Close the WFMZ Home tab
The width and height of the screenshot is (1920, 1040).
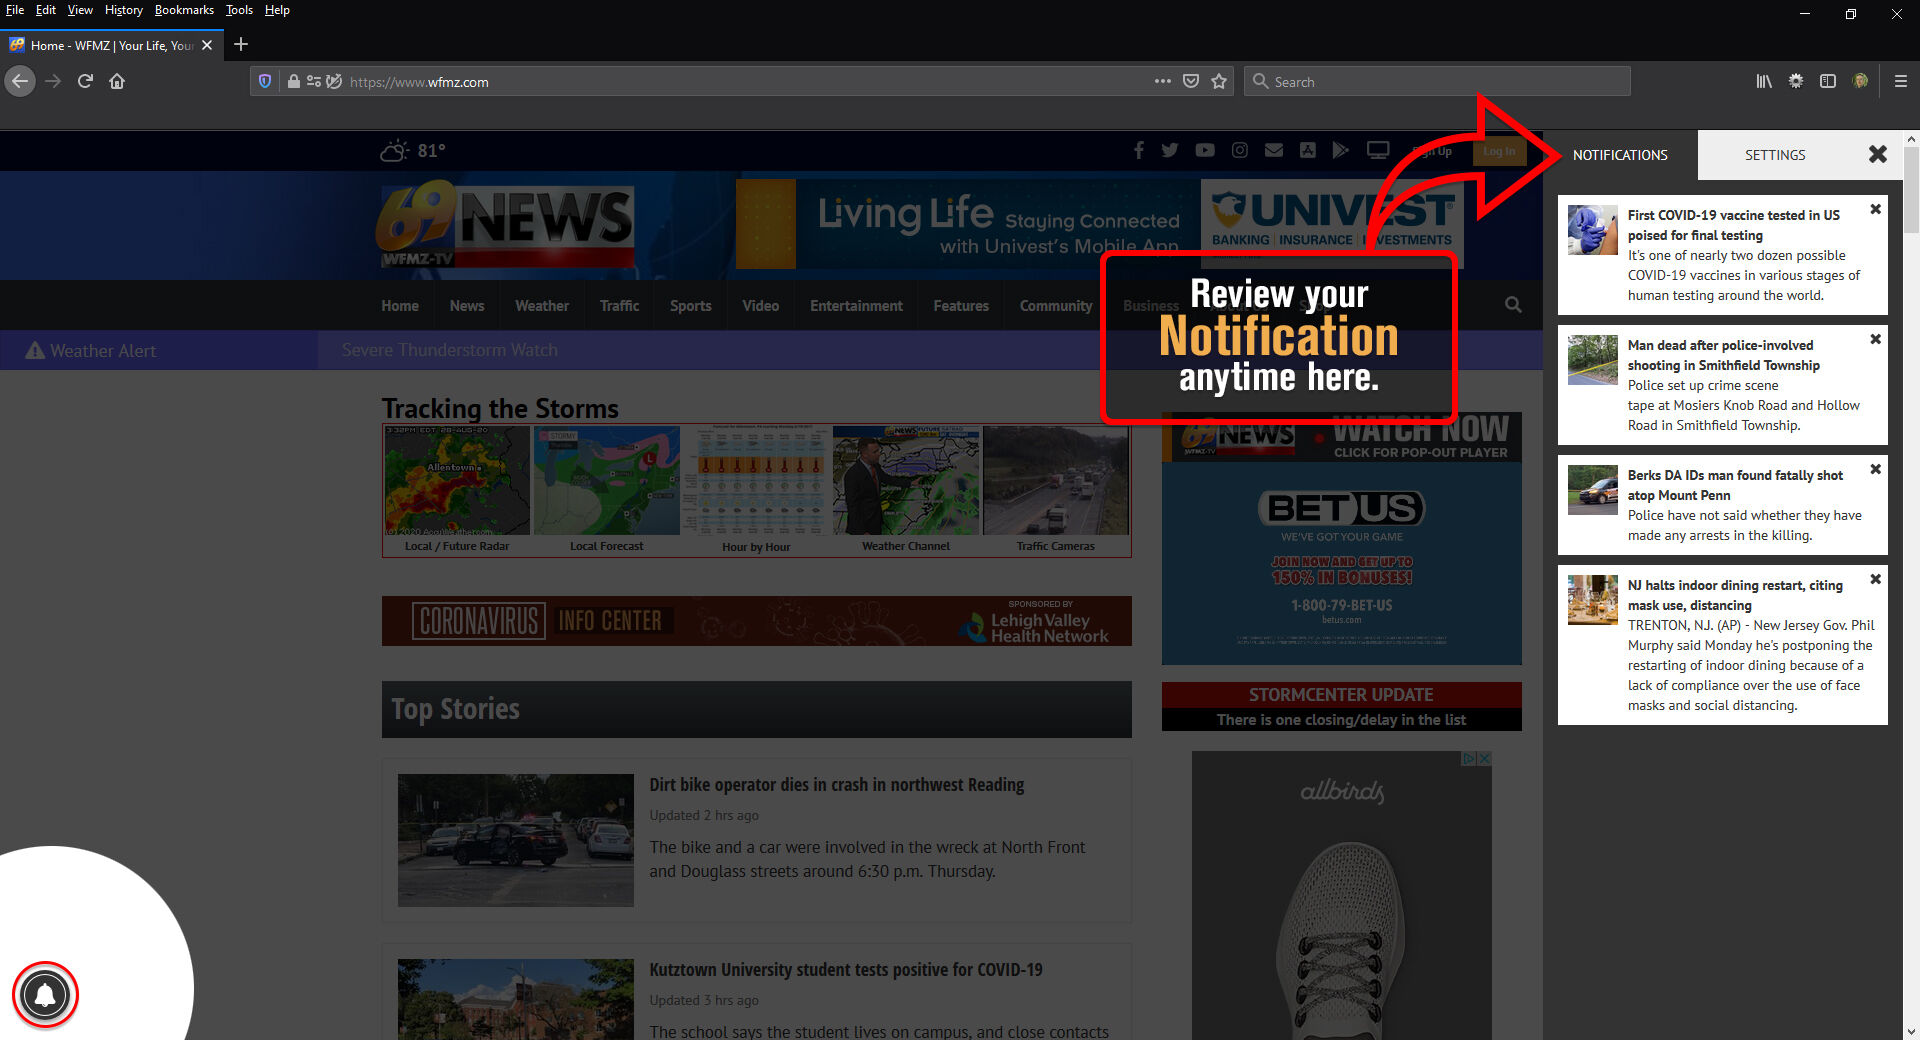pyautogui.click(x=207, y=45)
